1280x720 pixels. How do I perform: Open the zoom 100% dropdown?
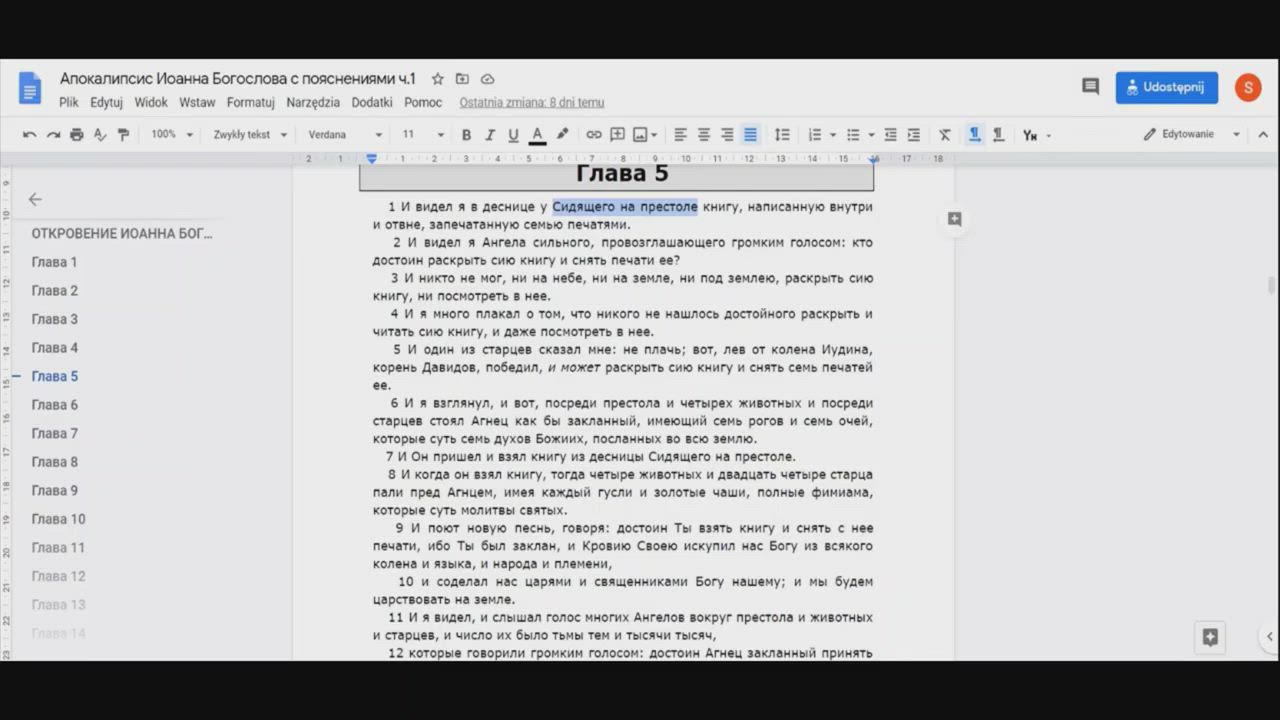point(171,135)
